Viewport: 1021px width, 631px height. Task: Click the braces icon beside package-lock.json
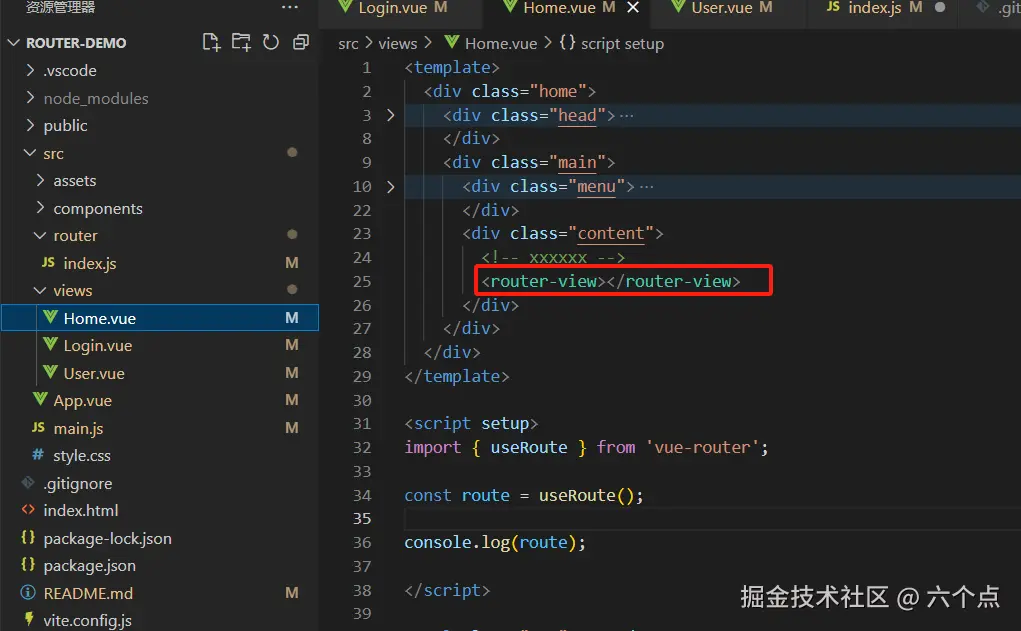pos(27,537)
